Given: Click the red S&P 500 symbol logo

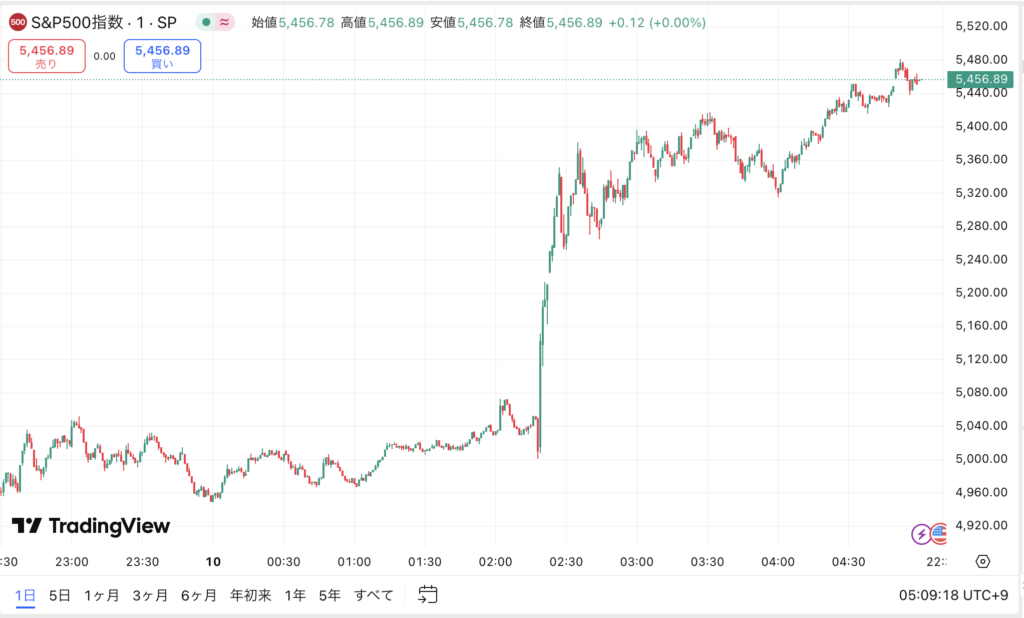Looking at the screenshot, I should (17, 22).
